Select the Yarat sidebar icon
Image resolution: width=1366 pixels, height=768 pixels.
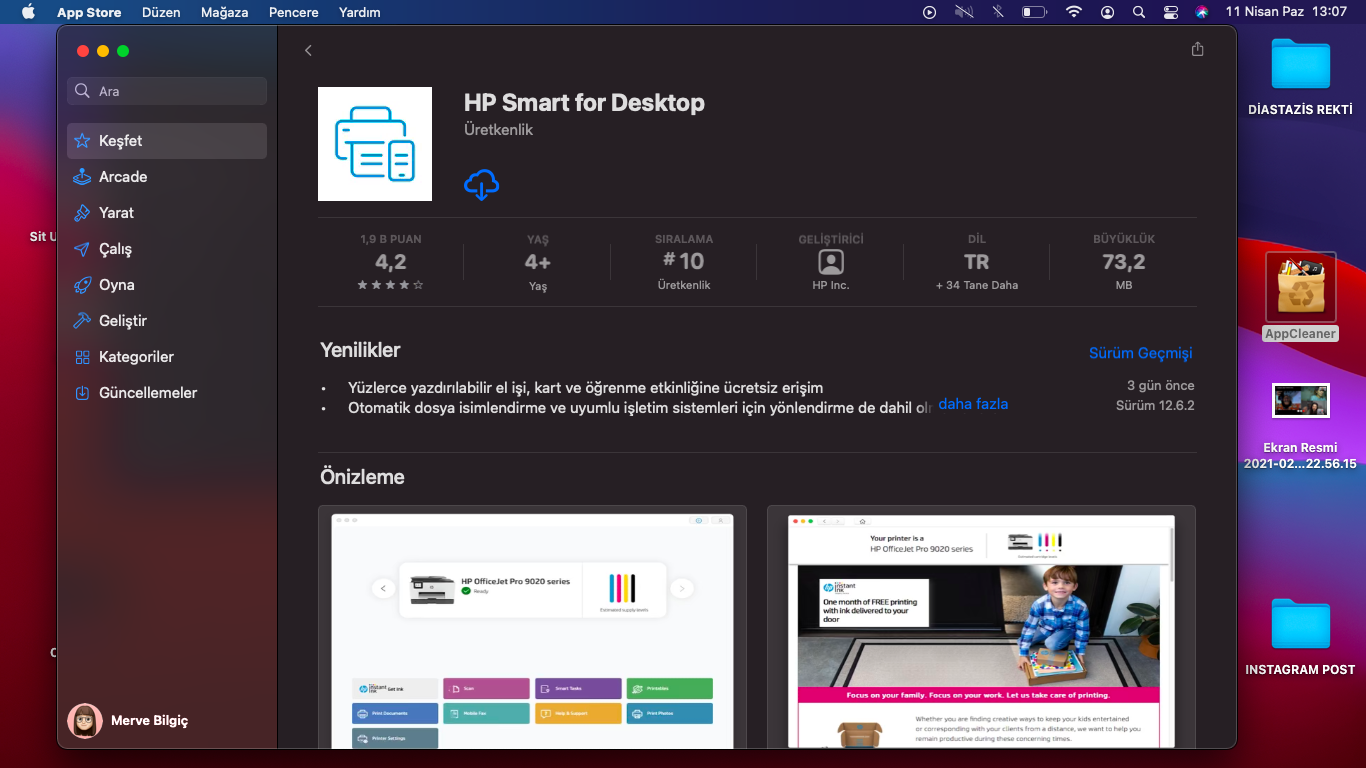[x=82, y=212]
